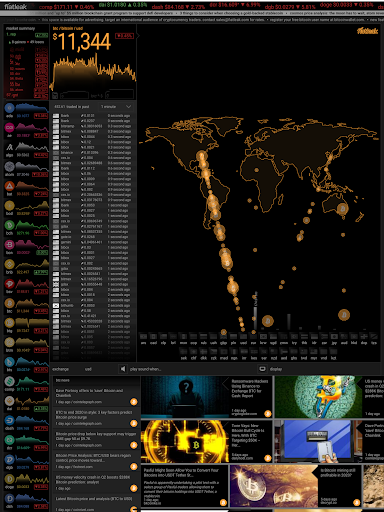Click the market summary heading
Screen dimensions: 384x512
click(x=20, y=28)
